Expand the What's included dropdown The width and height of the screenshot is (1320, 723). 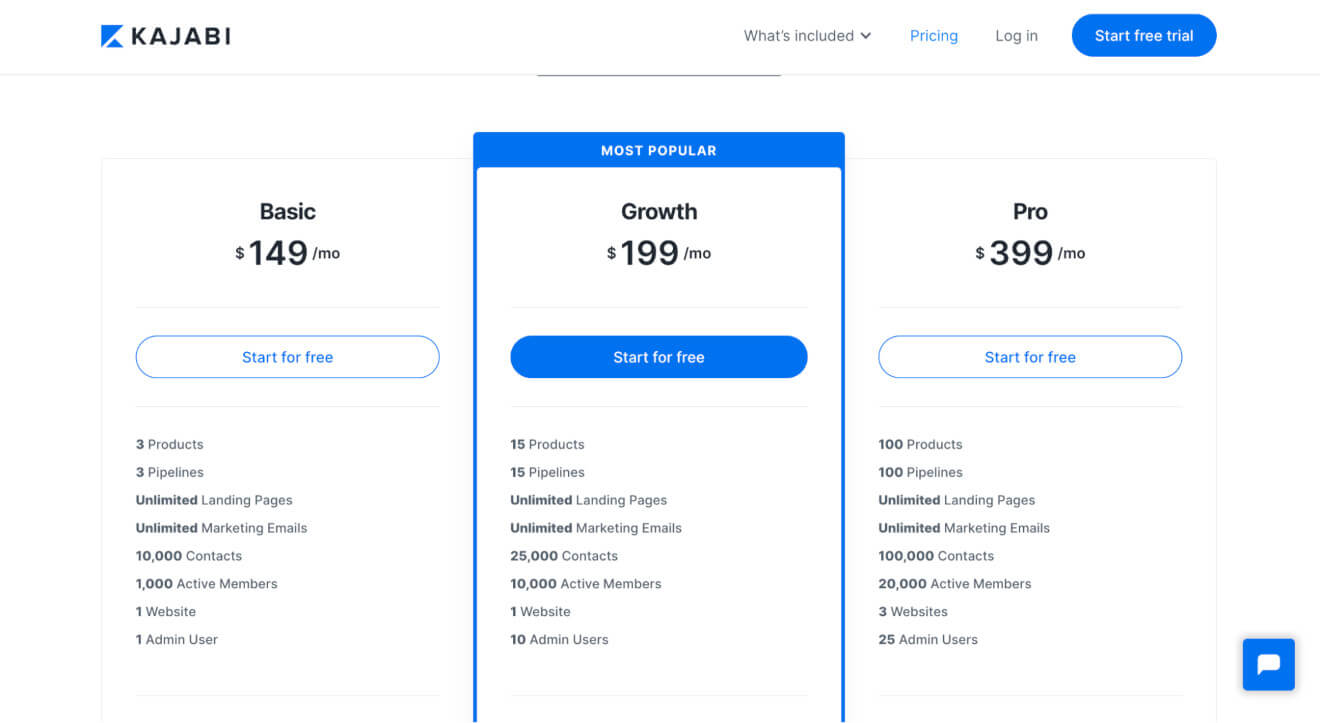[x=807, y=36]
